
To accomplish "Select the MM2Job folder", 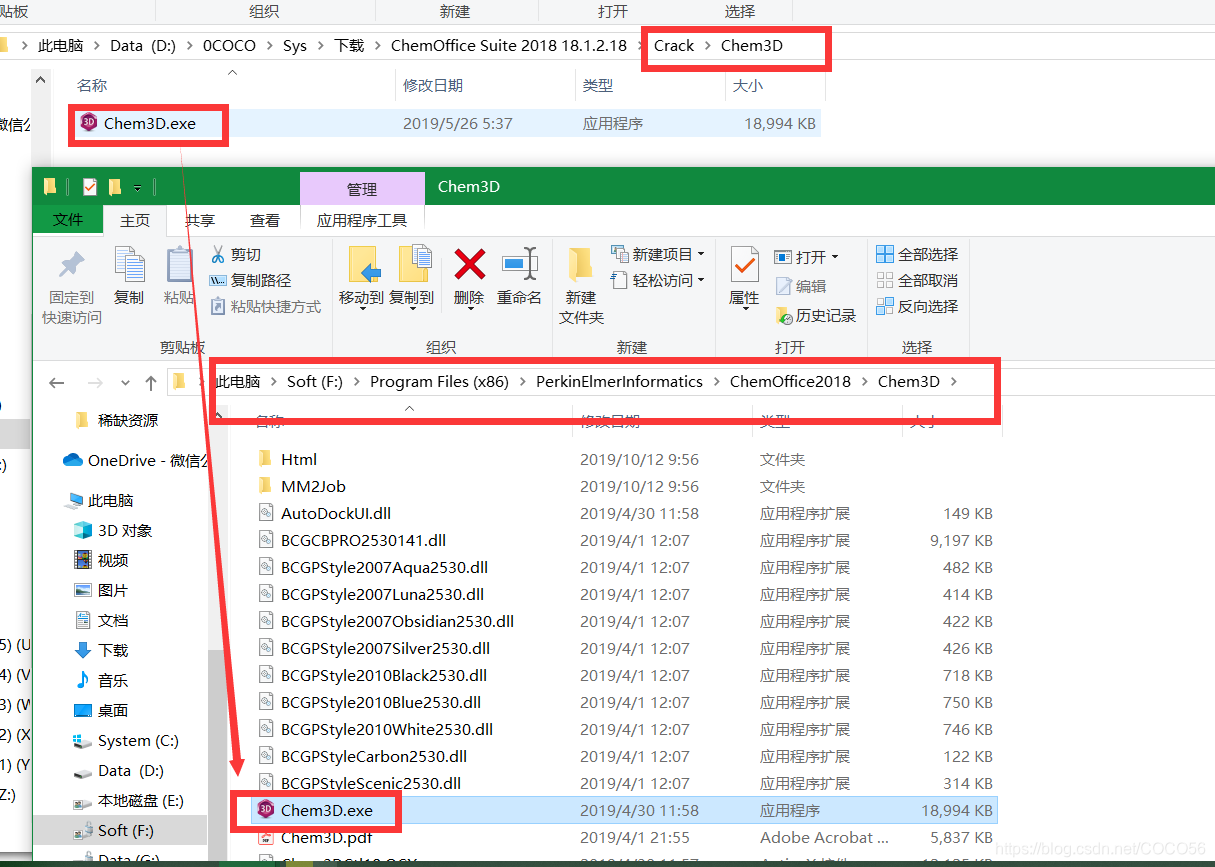I will point(313,486).
